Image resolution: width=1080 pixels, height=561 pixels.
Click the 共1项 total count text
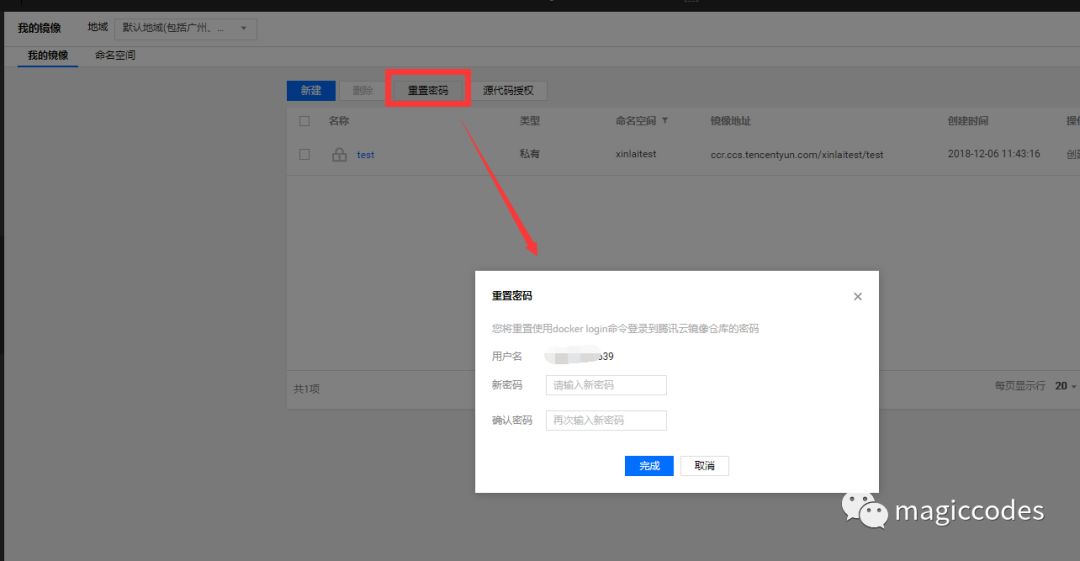point(307,389)
